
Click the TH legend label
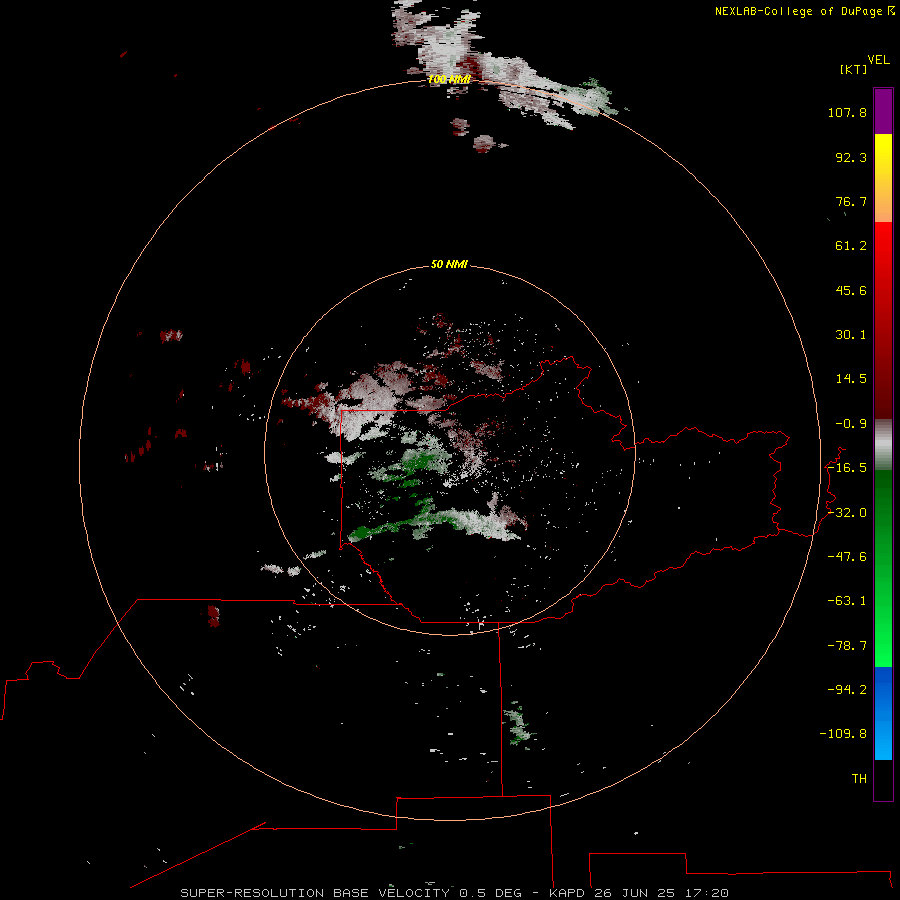click(x=859, y=778)
